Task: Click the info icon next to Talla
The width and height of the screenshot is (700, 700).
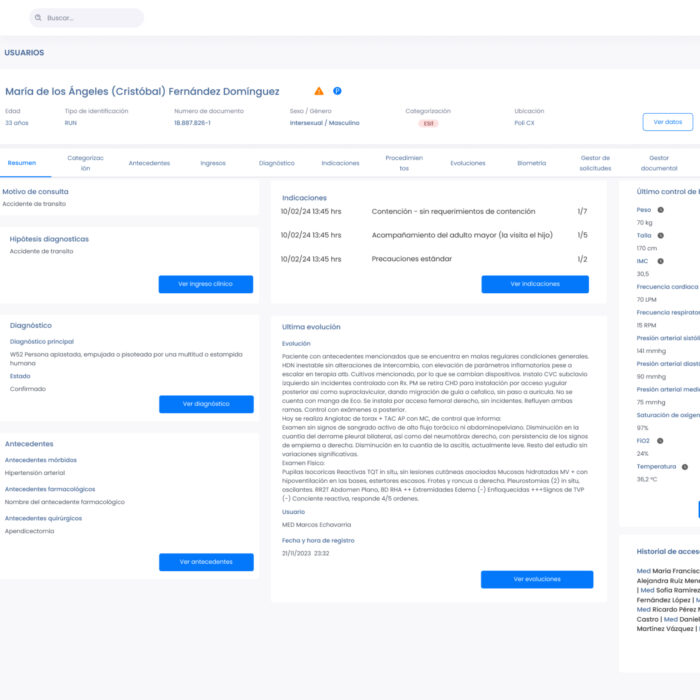Action: [x=661, y=235]
